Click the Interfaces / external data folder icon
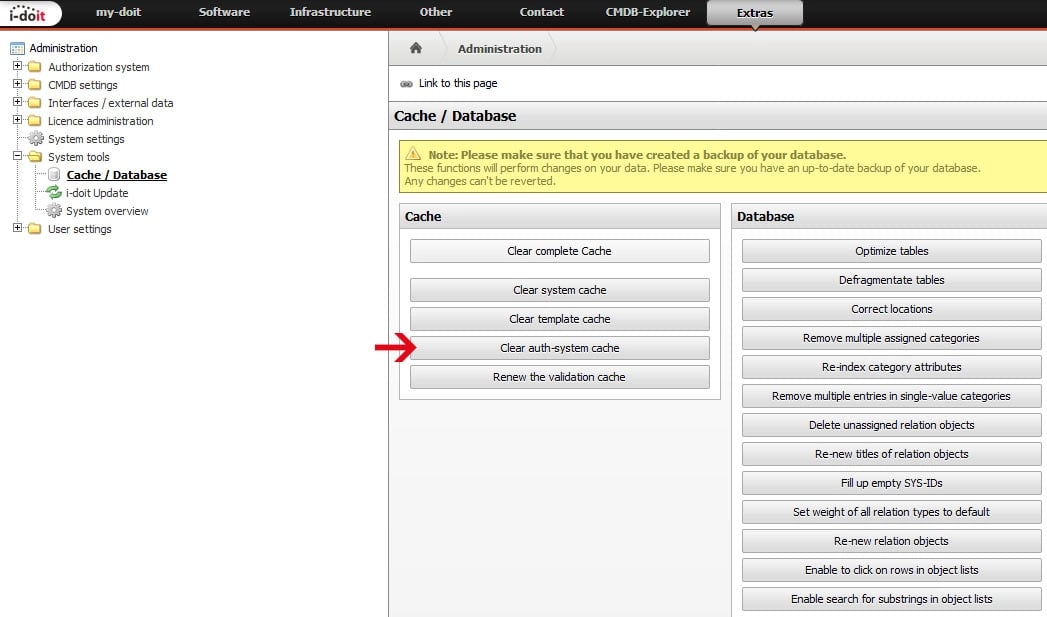The width and height of the screenshot is (1047, 617). pyautogui.click(x=35, y=103)
